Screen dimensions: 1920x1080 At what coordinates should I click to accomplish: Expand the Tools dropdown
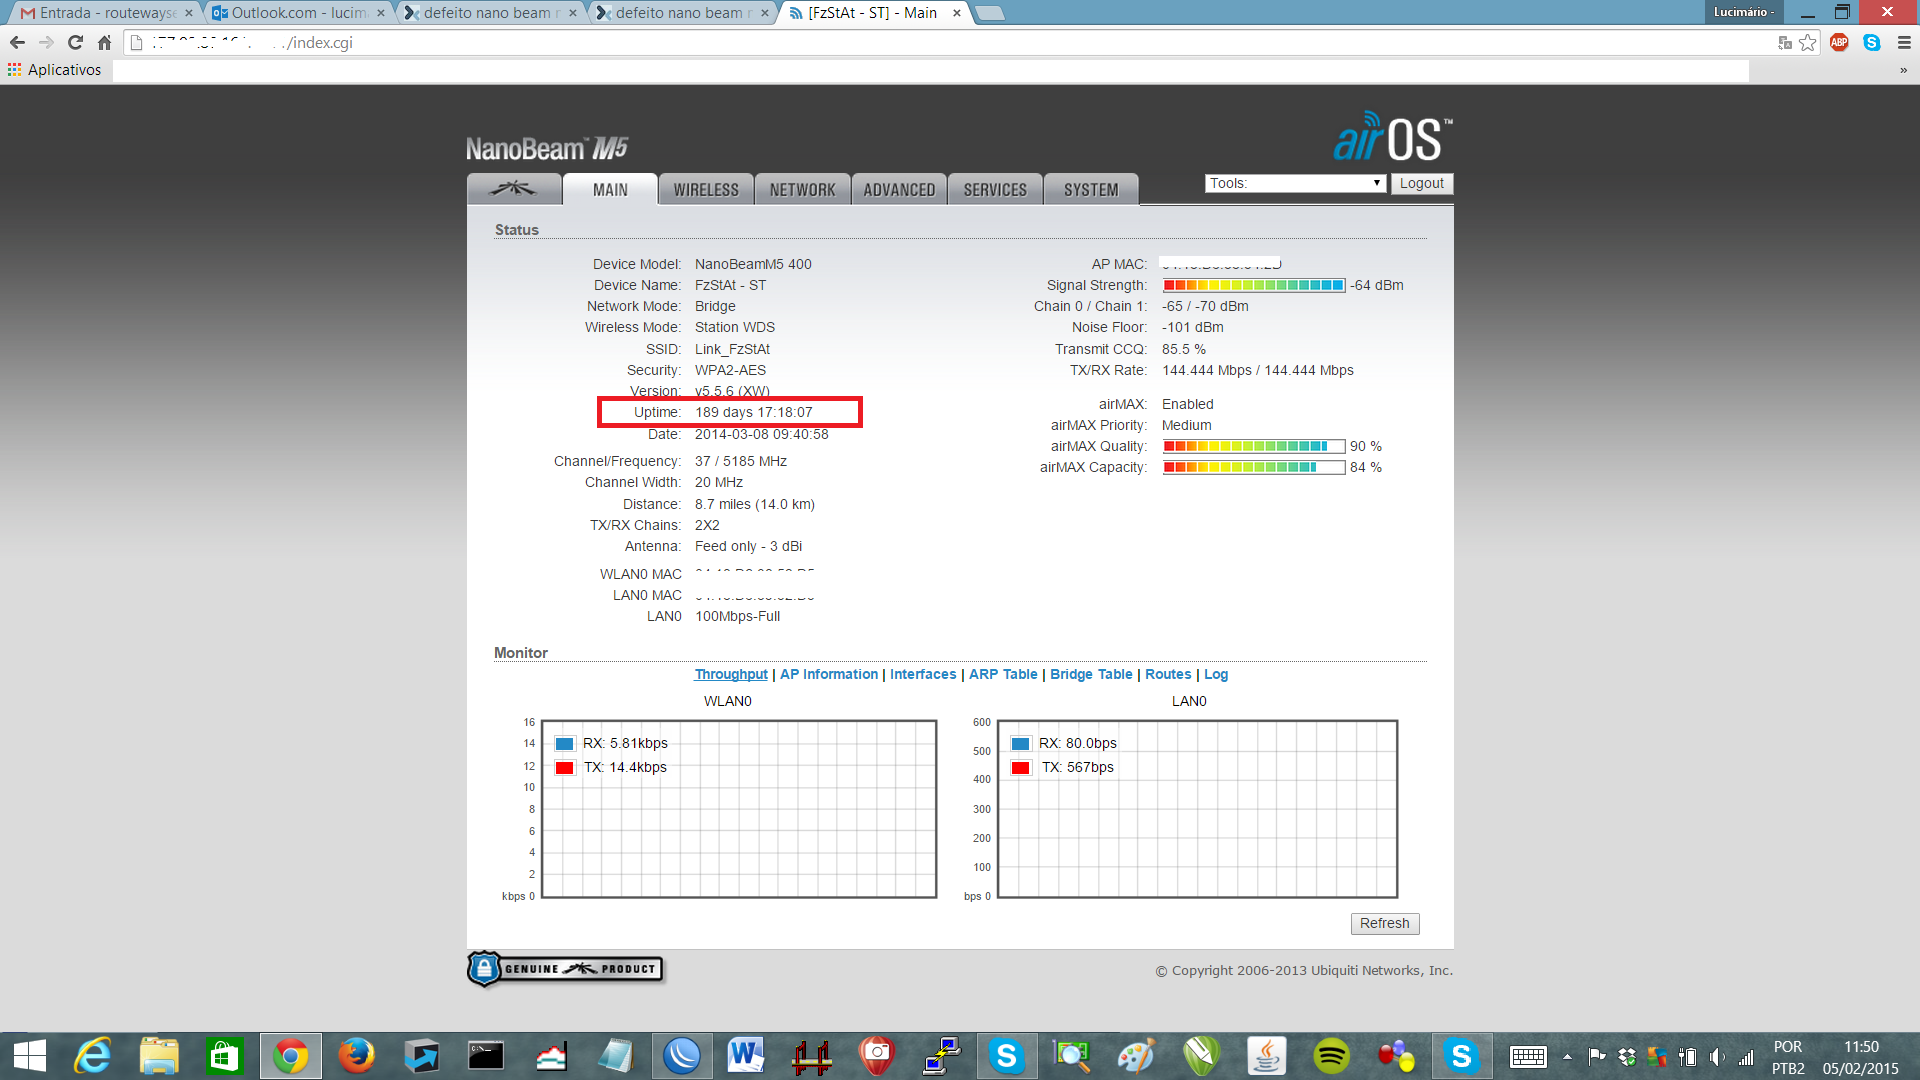[1295, 183]
